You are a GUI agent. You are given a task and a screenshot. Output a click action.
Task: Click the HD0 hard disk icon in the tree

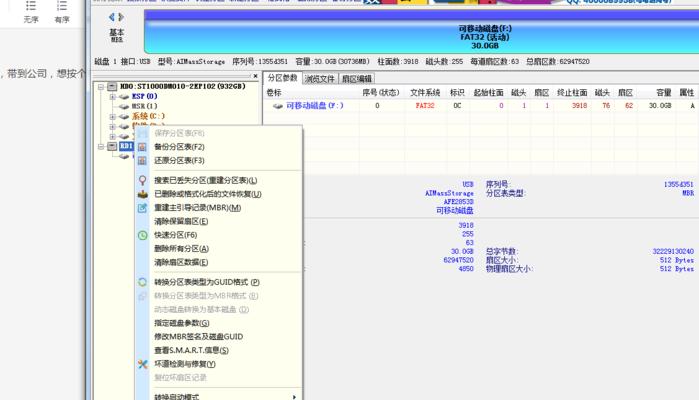click(x=112, y=87)
